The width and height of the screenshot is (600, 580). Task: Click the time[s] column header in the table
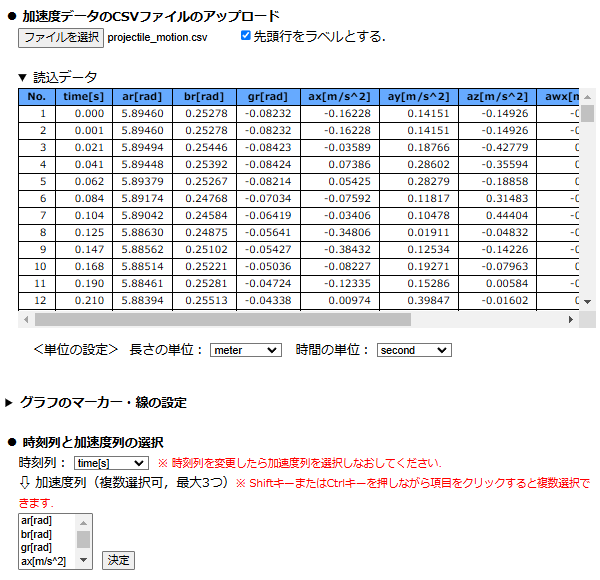[x=83, y=97]
